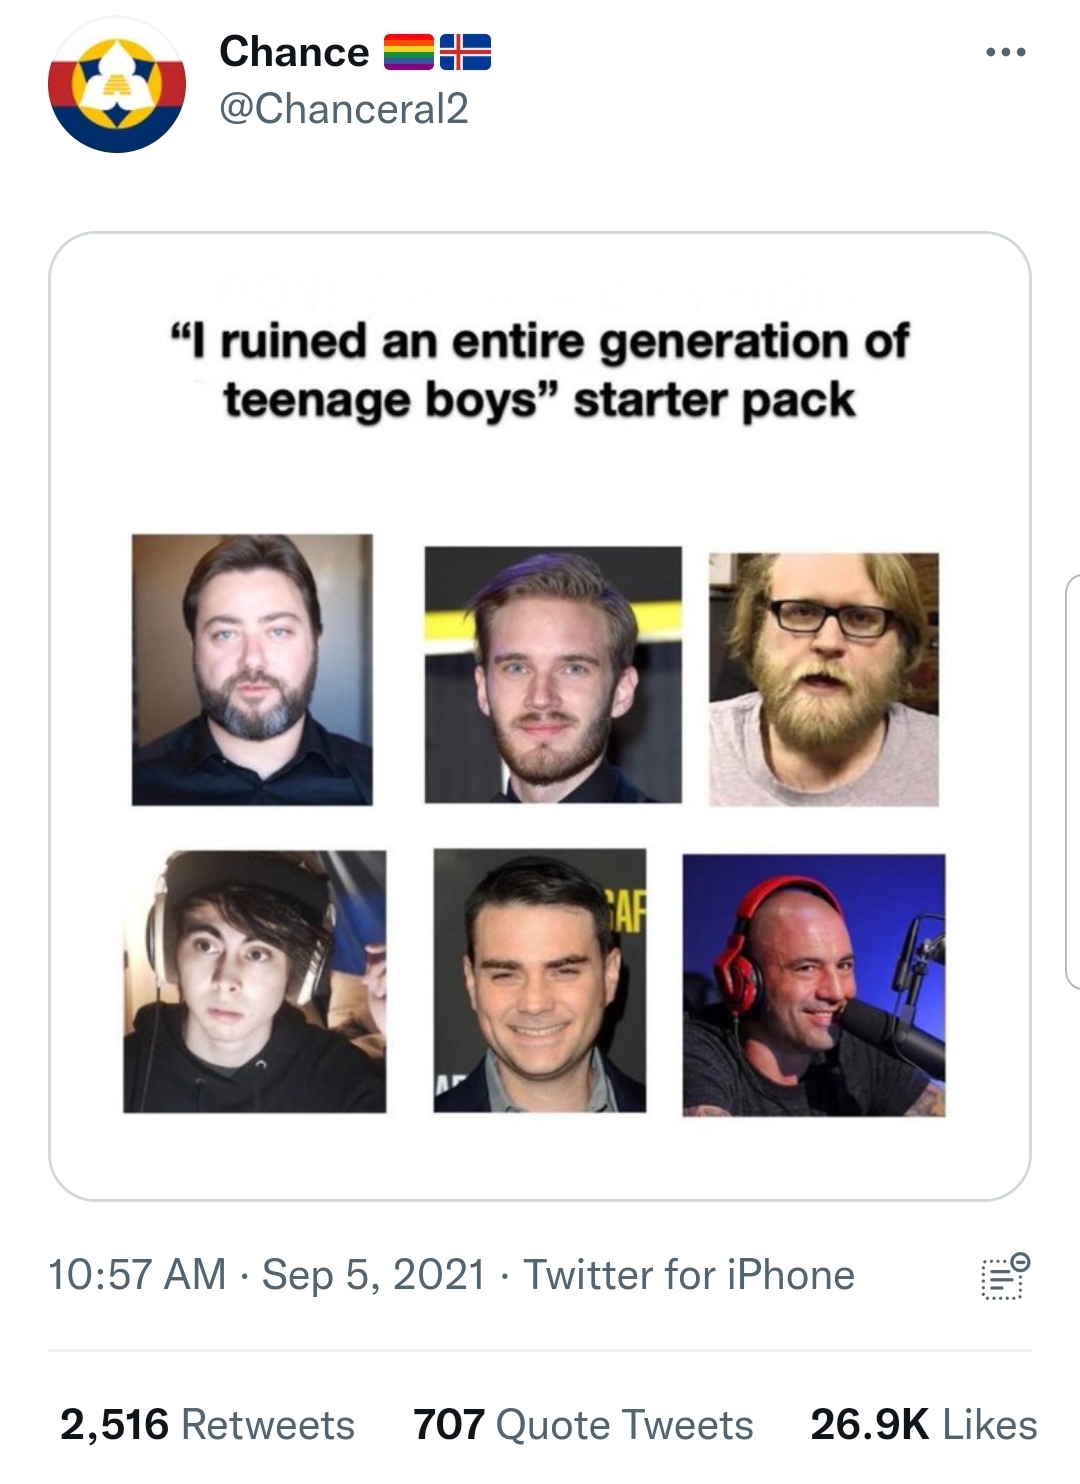Click the 10:57 AM timestamp
1080x1484 pixels.
point(137,1275)
